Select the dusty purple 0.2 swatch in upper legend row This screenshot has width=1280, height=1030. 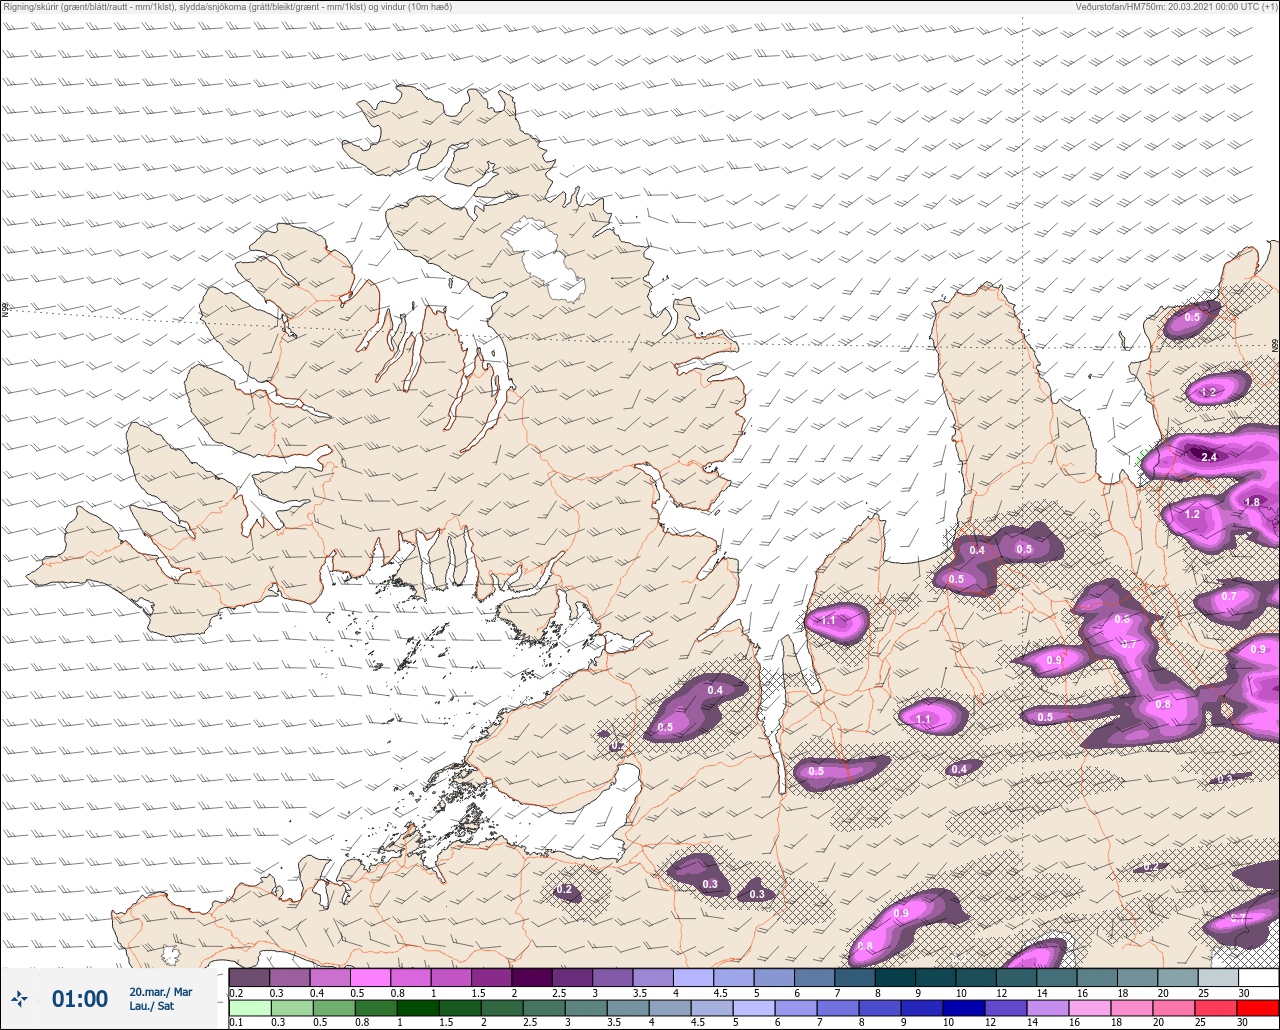click(249, 977)
